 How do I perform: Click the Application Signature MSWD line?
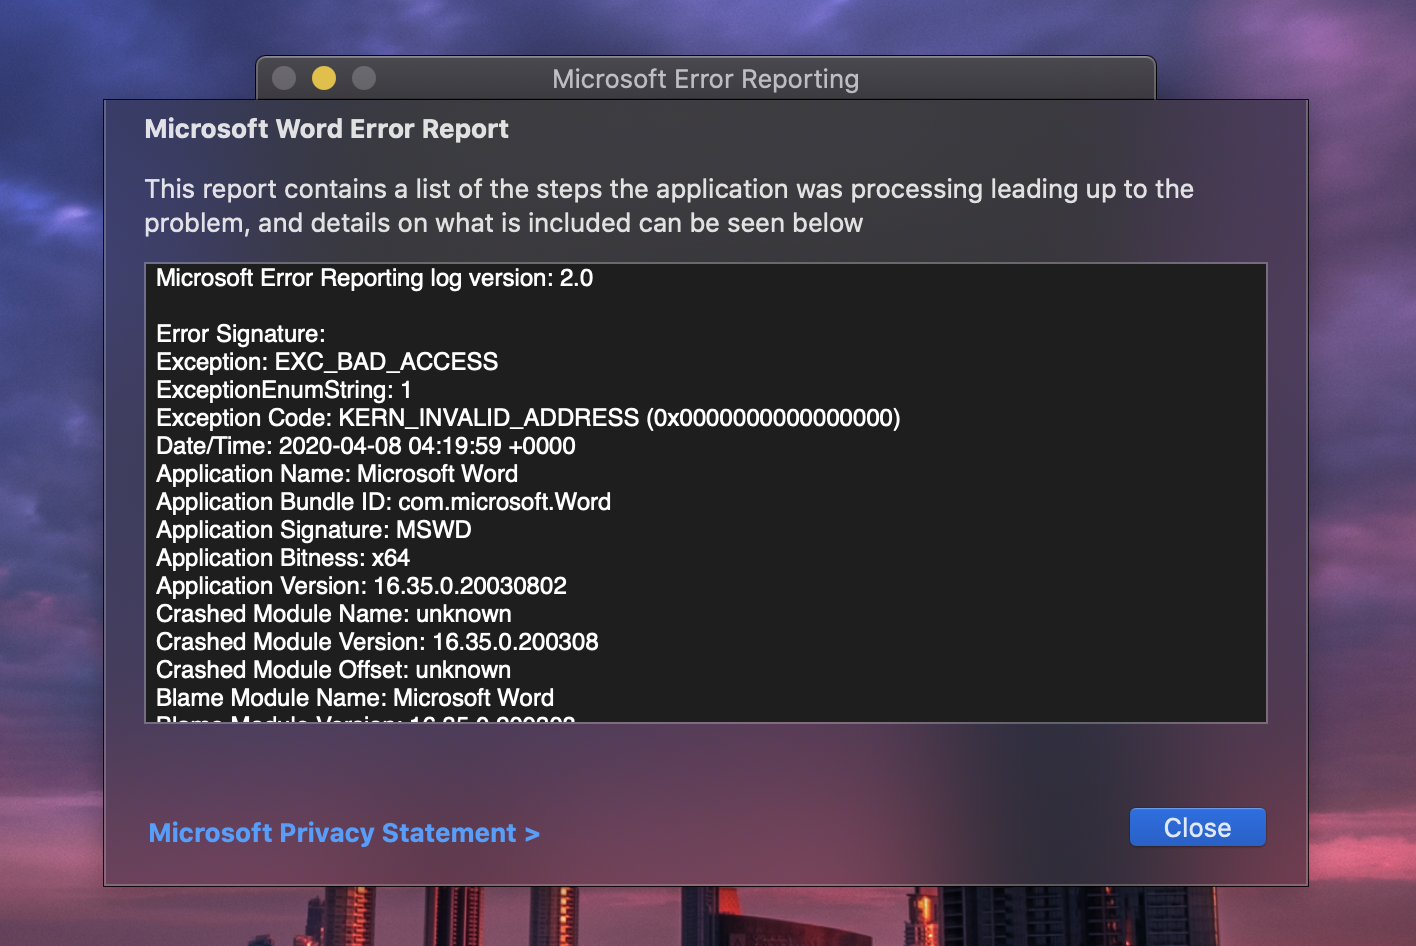(x=314, y=530)
